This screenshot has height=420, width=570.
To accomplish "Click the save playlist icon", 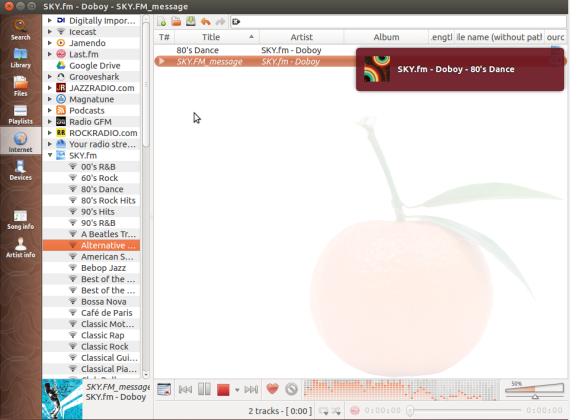I will (x=190, y=22).
